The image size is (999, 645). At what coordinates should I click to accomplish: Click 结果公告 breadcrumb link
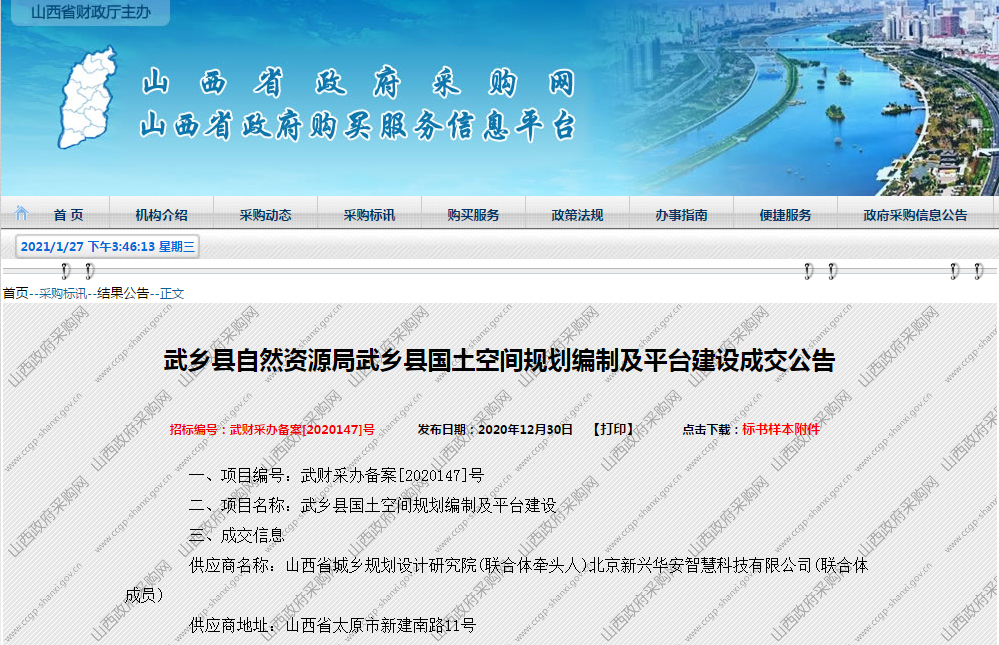(123, 293)
